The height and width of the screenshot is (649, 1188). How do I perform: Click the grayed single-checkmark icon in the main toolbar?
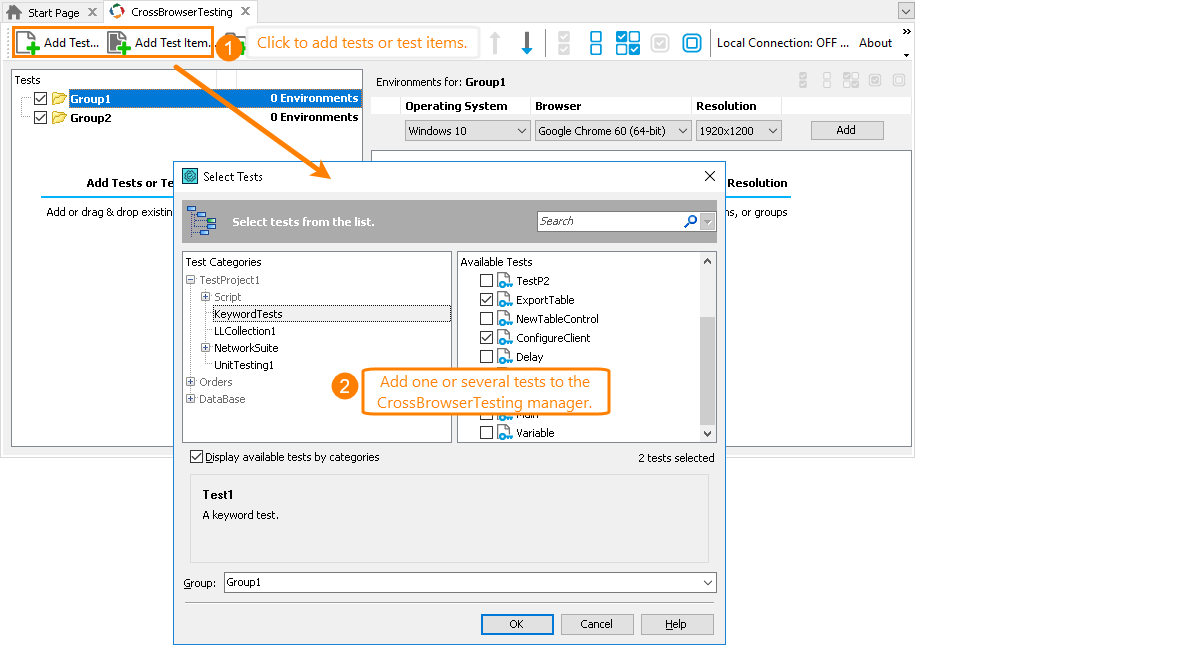click(660, 43)
